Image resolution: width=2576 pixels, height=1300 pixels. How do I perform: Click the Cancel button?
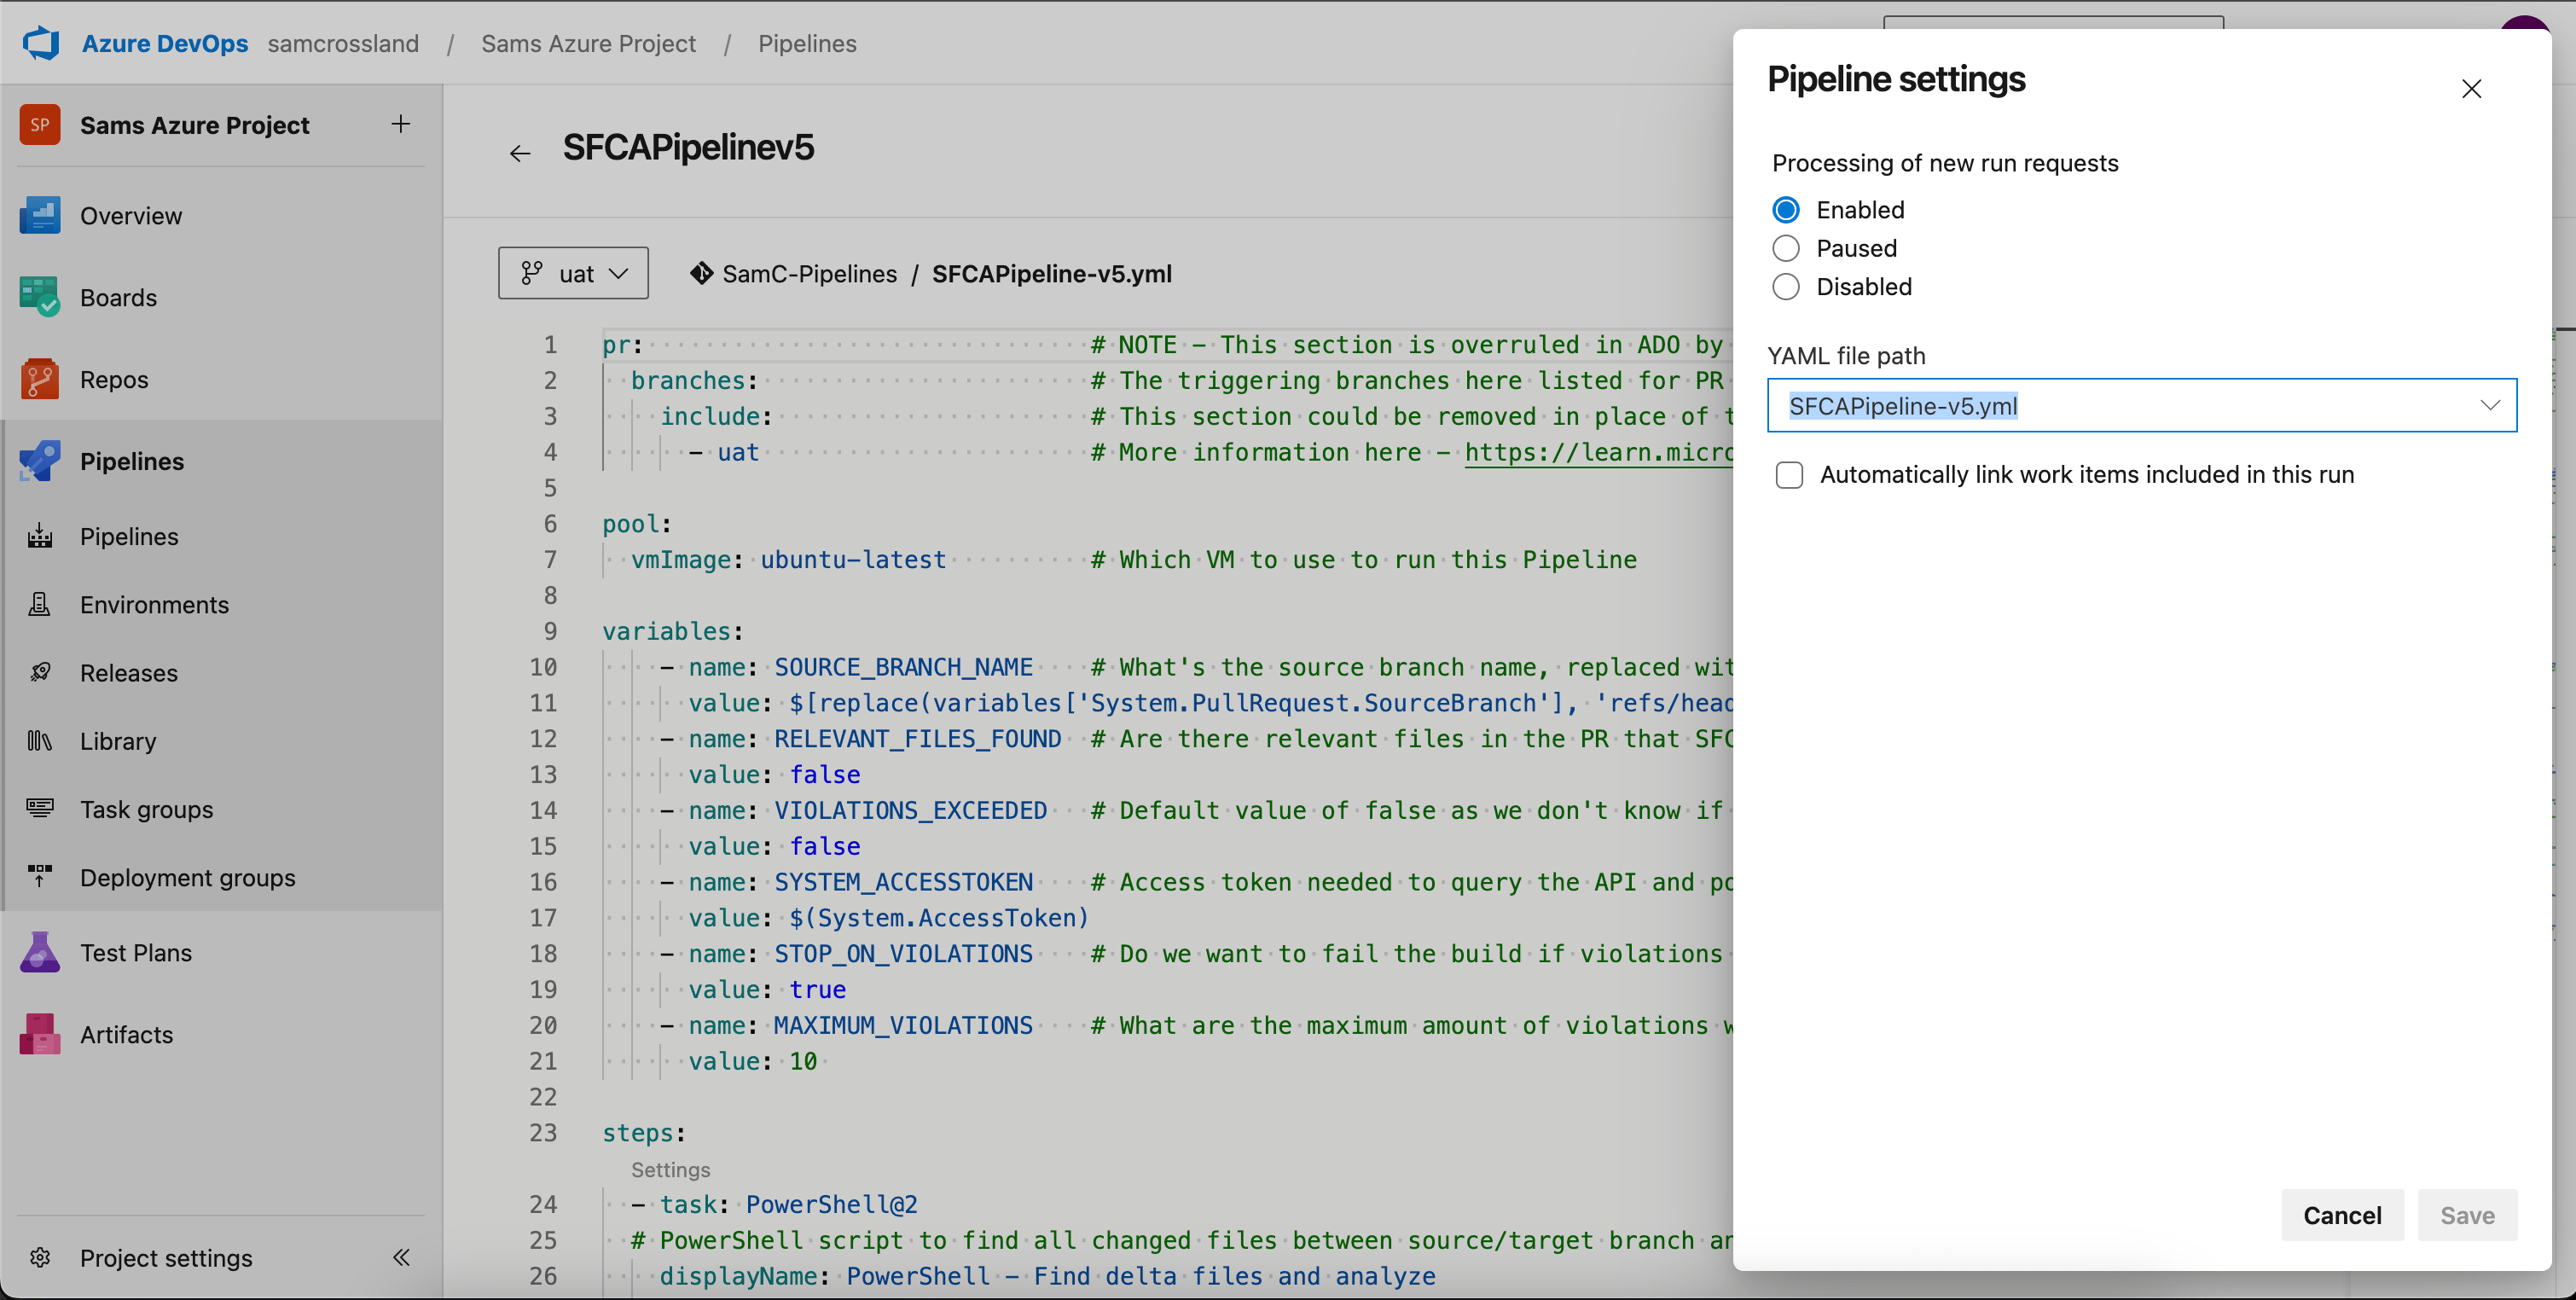pyautogui.click(x=2342, y=1216)
